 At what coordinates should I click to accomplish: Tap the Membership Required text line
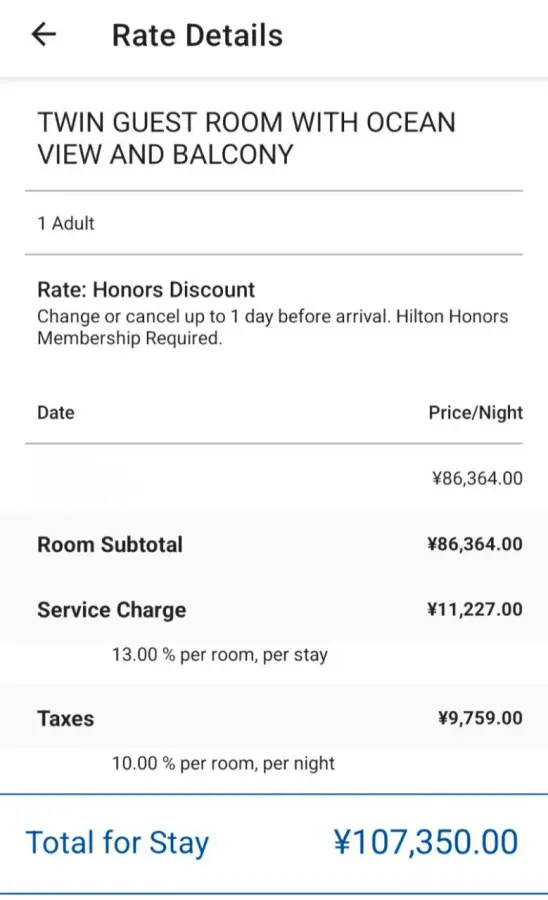[129, 338]
